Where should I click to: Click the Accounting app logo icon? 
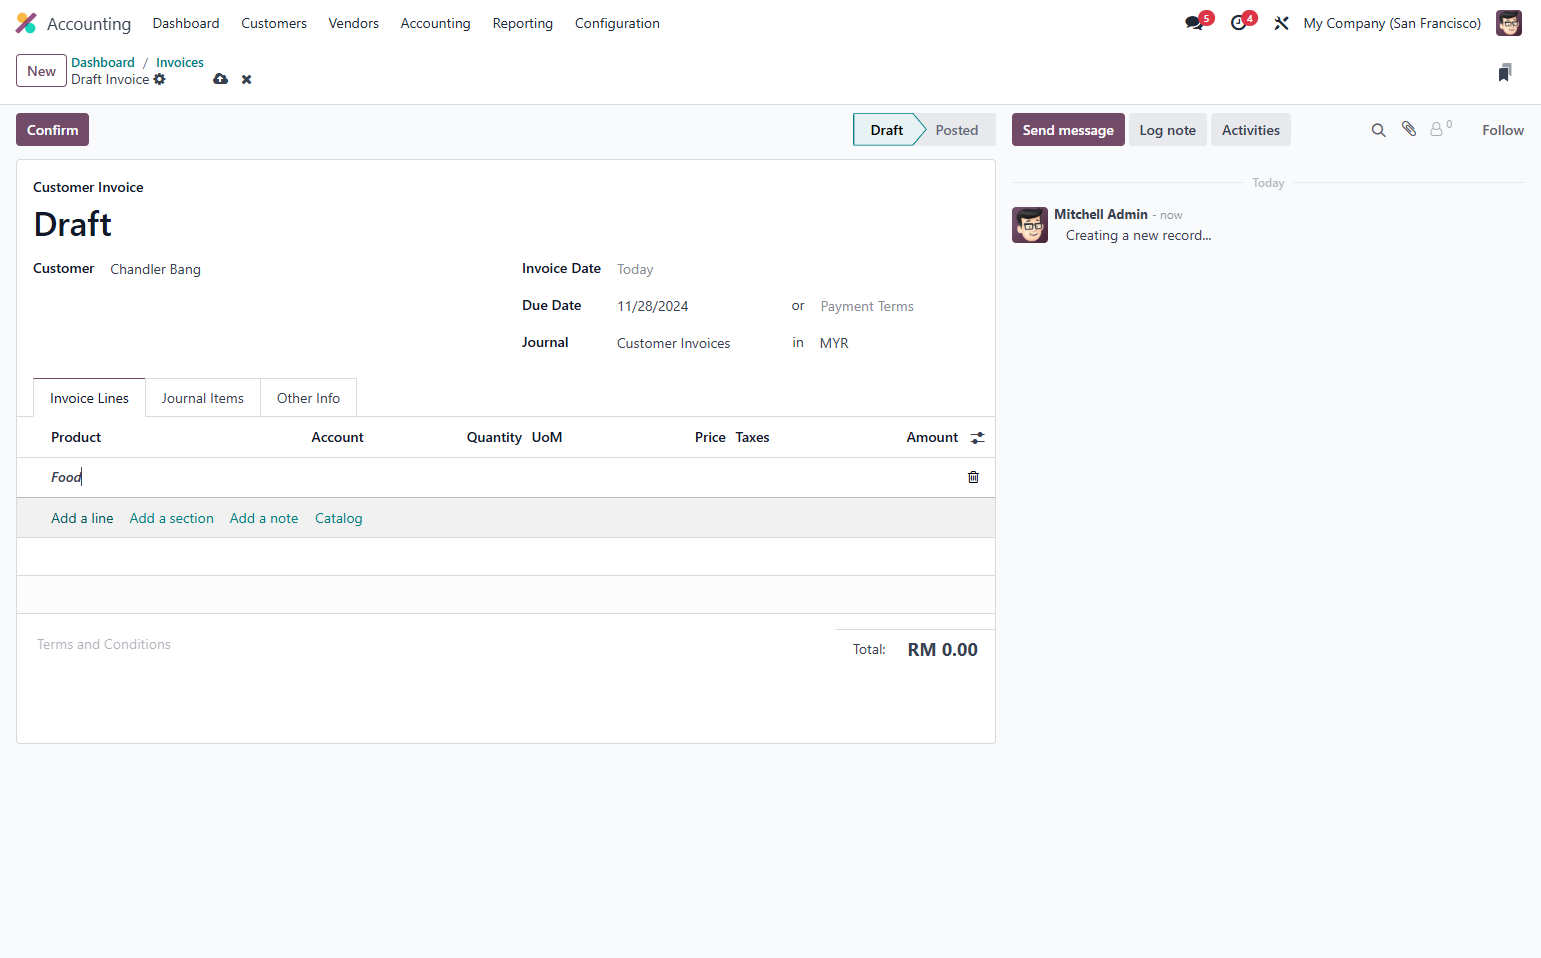[x=26, y=23]
